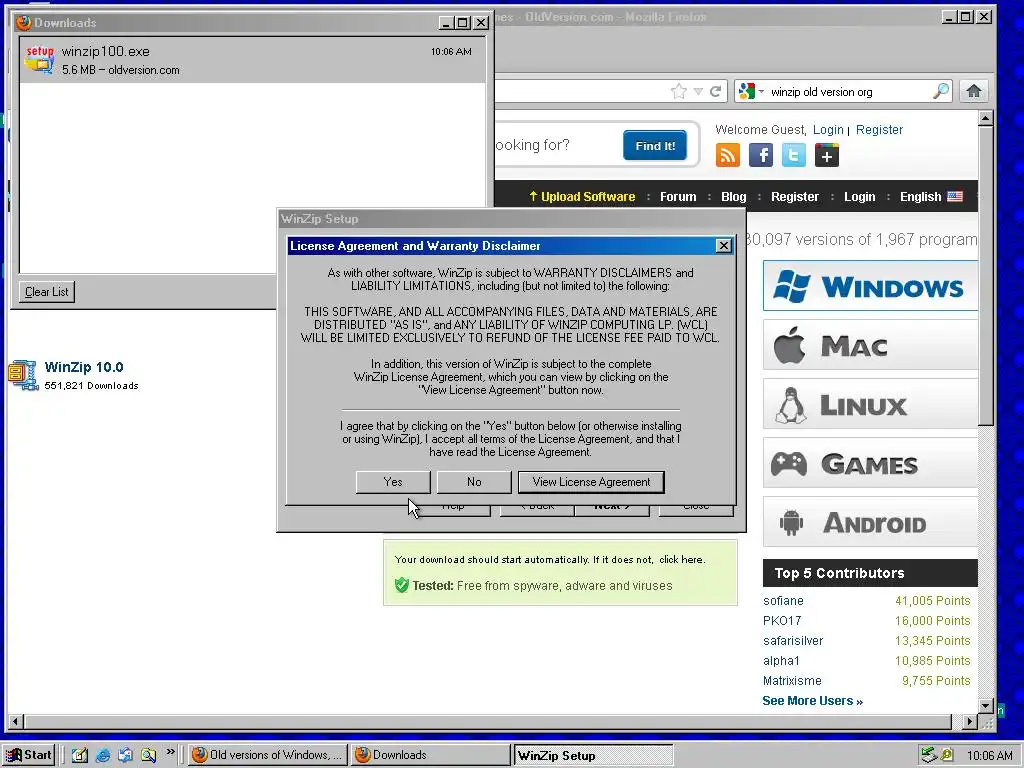
Task: Click the Outlook Express Quick Launch icon
Action: tap(125, 755)
